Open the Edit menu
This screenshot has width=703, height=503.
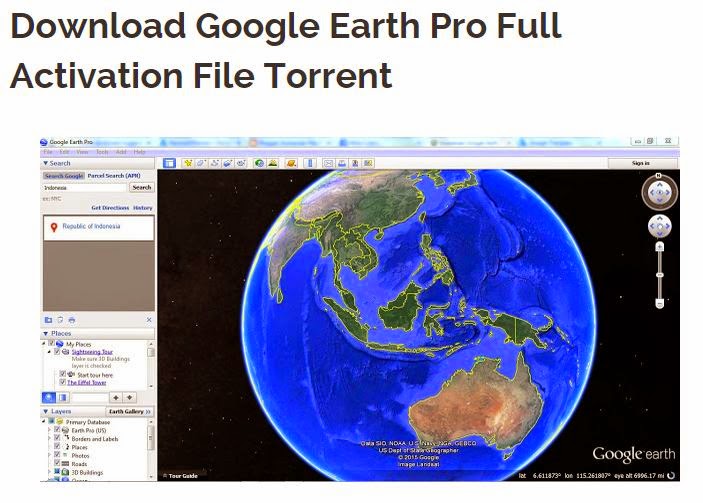65,152
